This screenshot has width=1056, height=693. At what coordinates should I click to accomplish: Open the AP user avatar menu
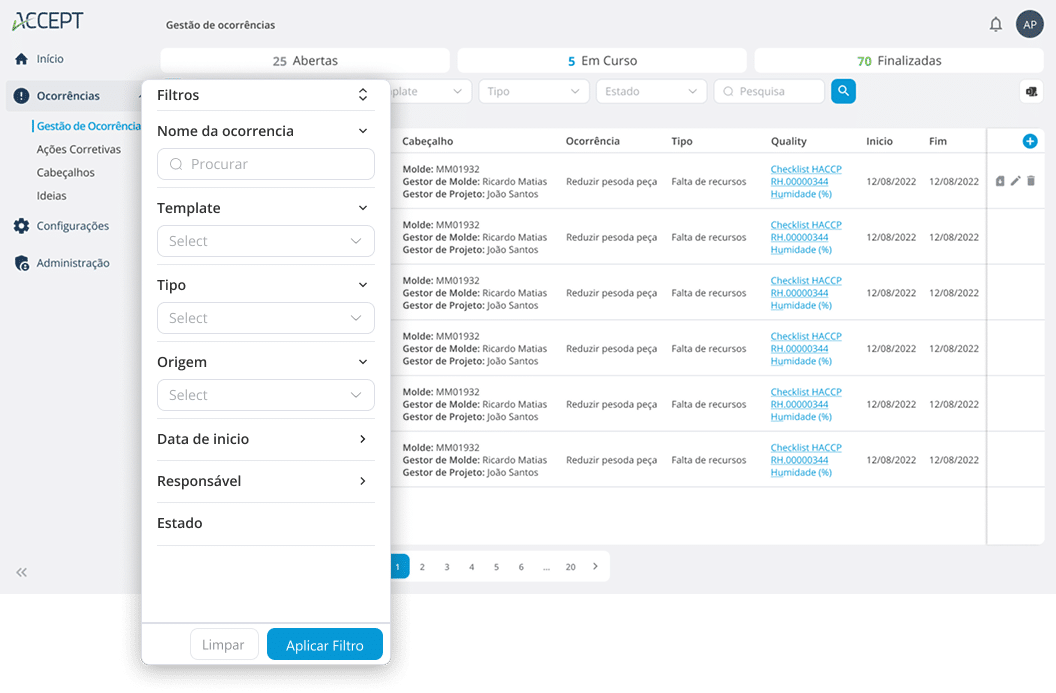(x=1029, y=24)
